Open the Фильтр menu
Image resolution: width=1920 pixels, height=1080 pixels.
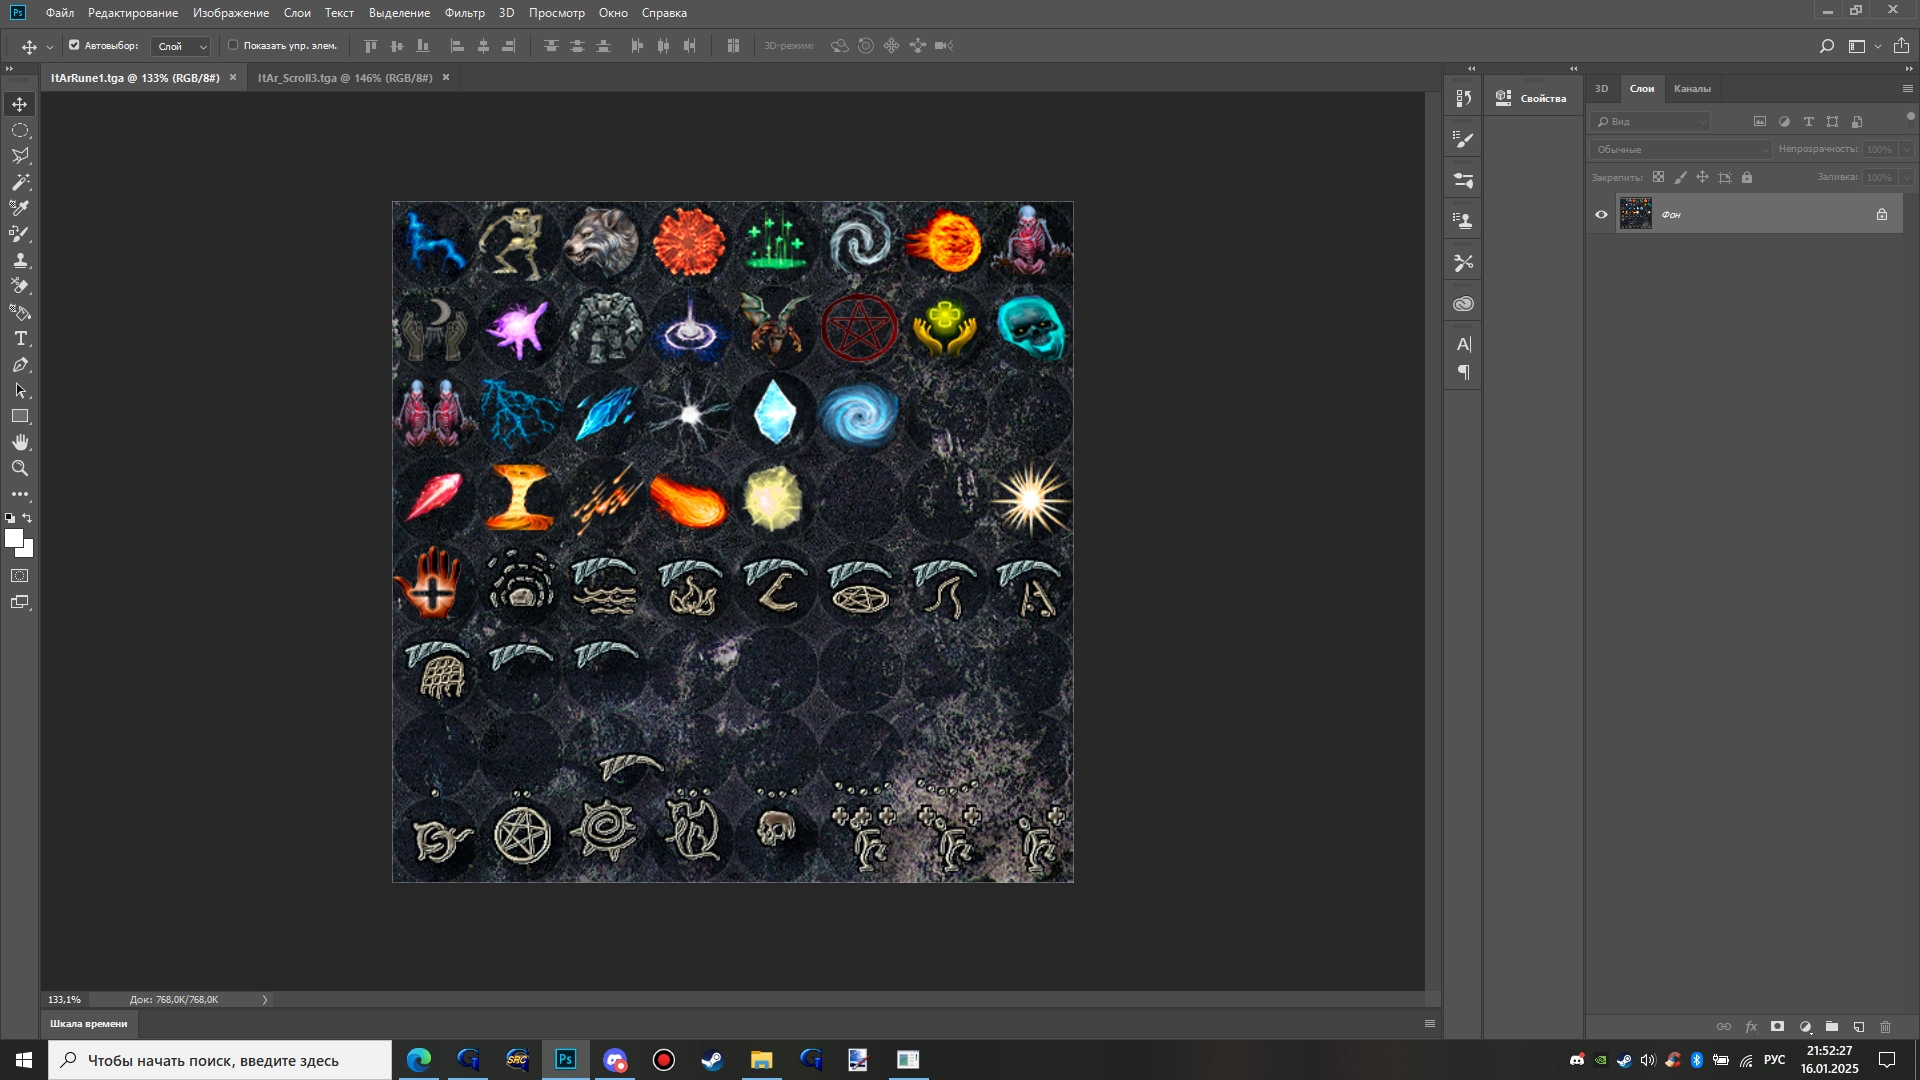464,13
